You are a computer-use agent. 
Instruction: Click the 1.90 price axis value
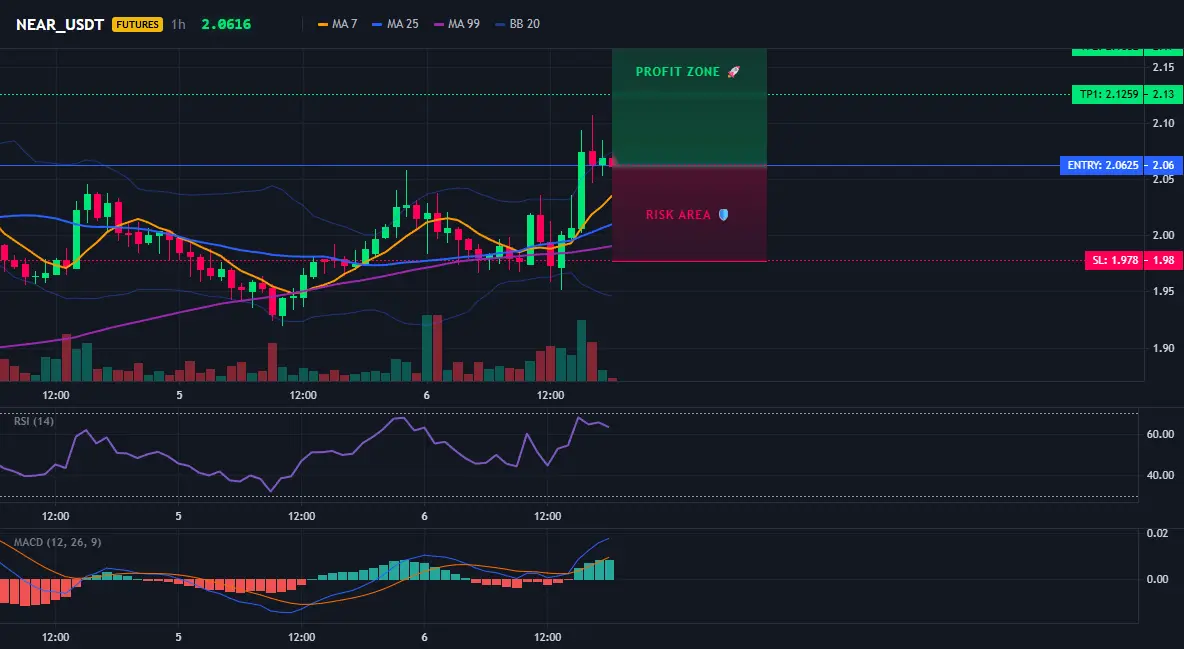(1164, 348)
